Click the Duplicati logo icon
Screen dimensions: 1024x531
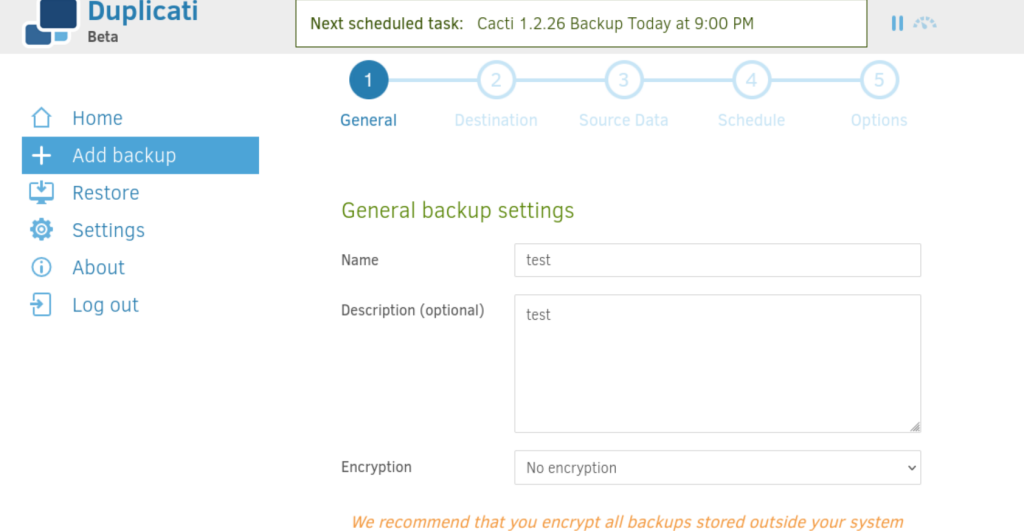(51, 23)
